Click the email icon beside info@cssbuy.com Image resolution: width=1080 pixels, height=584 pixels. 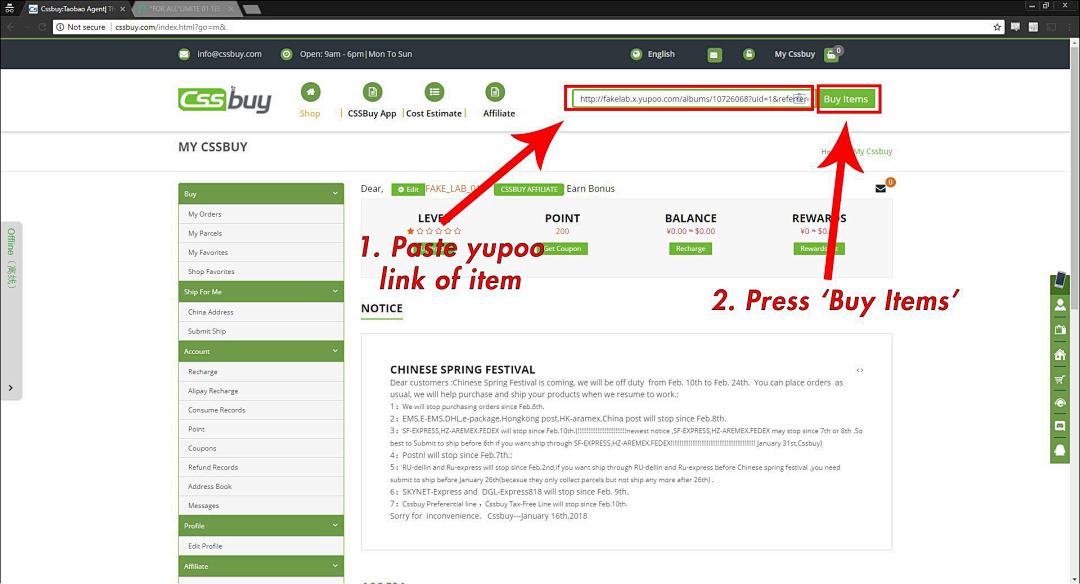(184, 54)
